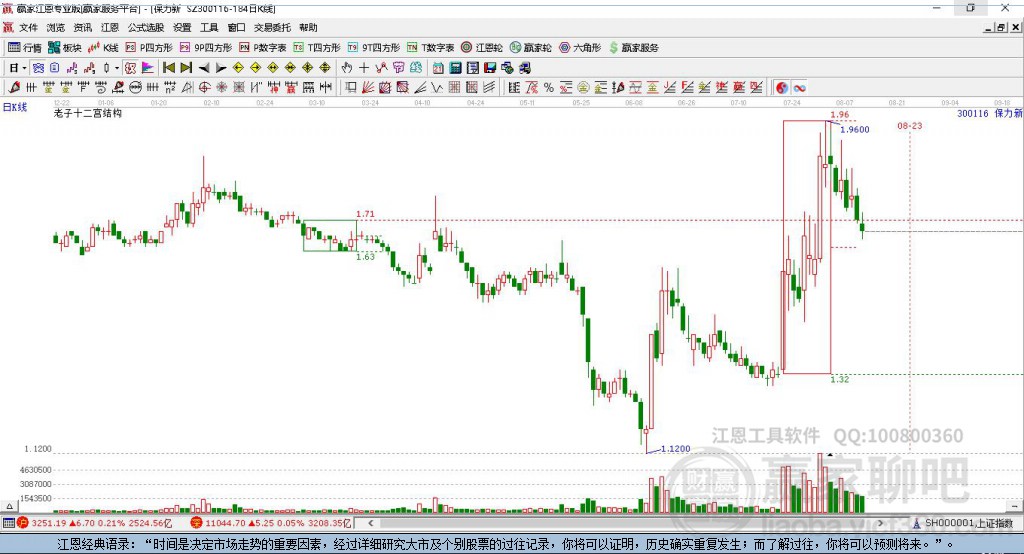The height and width of the screenshot is (554, 1024).
Task: Open the 浏览 menu
Action: click(x=56, y=27)
